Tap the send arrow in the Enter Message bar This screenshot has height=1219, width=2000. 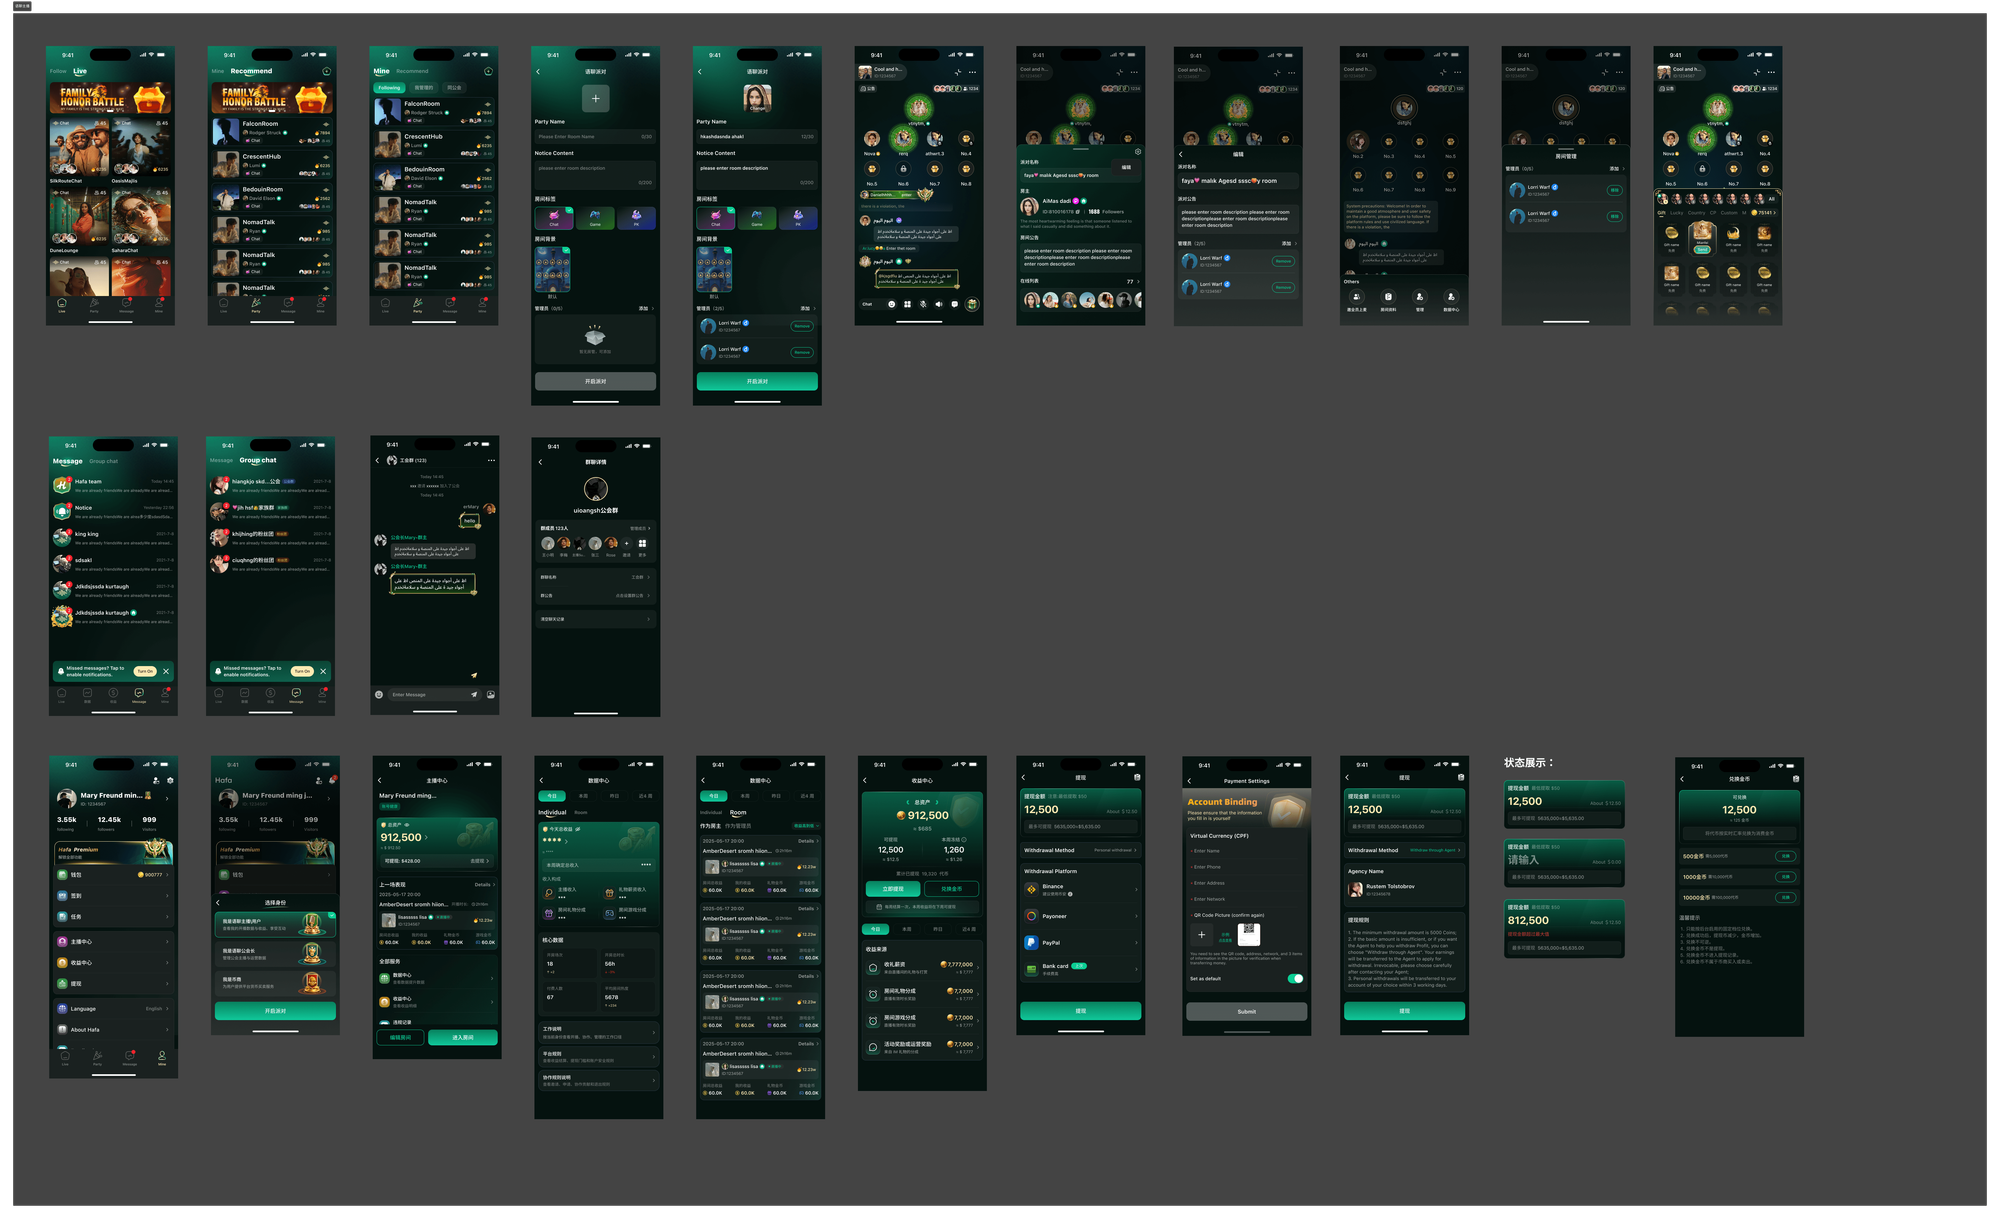[474, 694]
